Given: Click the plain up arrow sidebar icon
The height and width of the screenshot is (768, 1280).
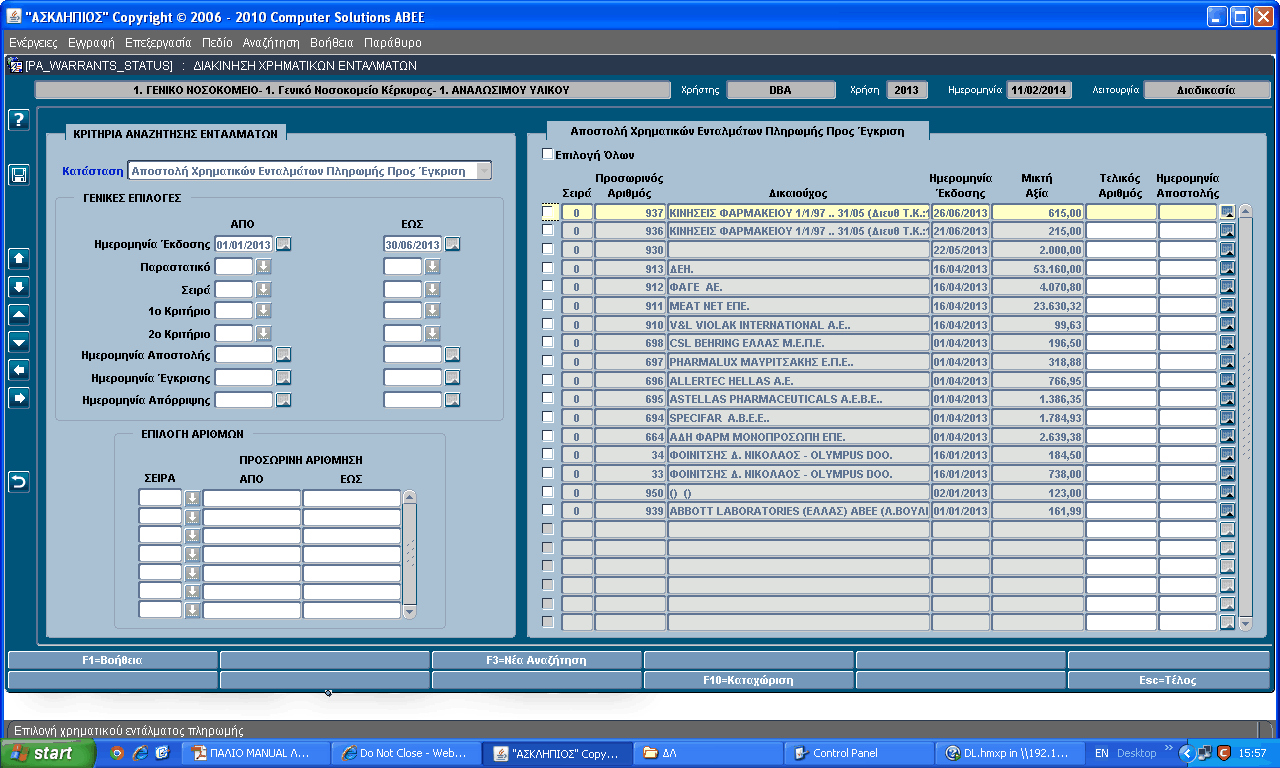Looking at the screenshot, I should [19, 315].
